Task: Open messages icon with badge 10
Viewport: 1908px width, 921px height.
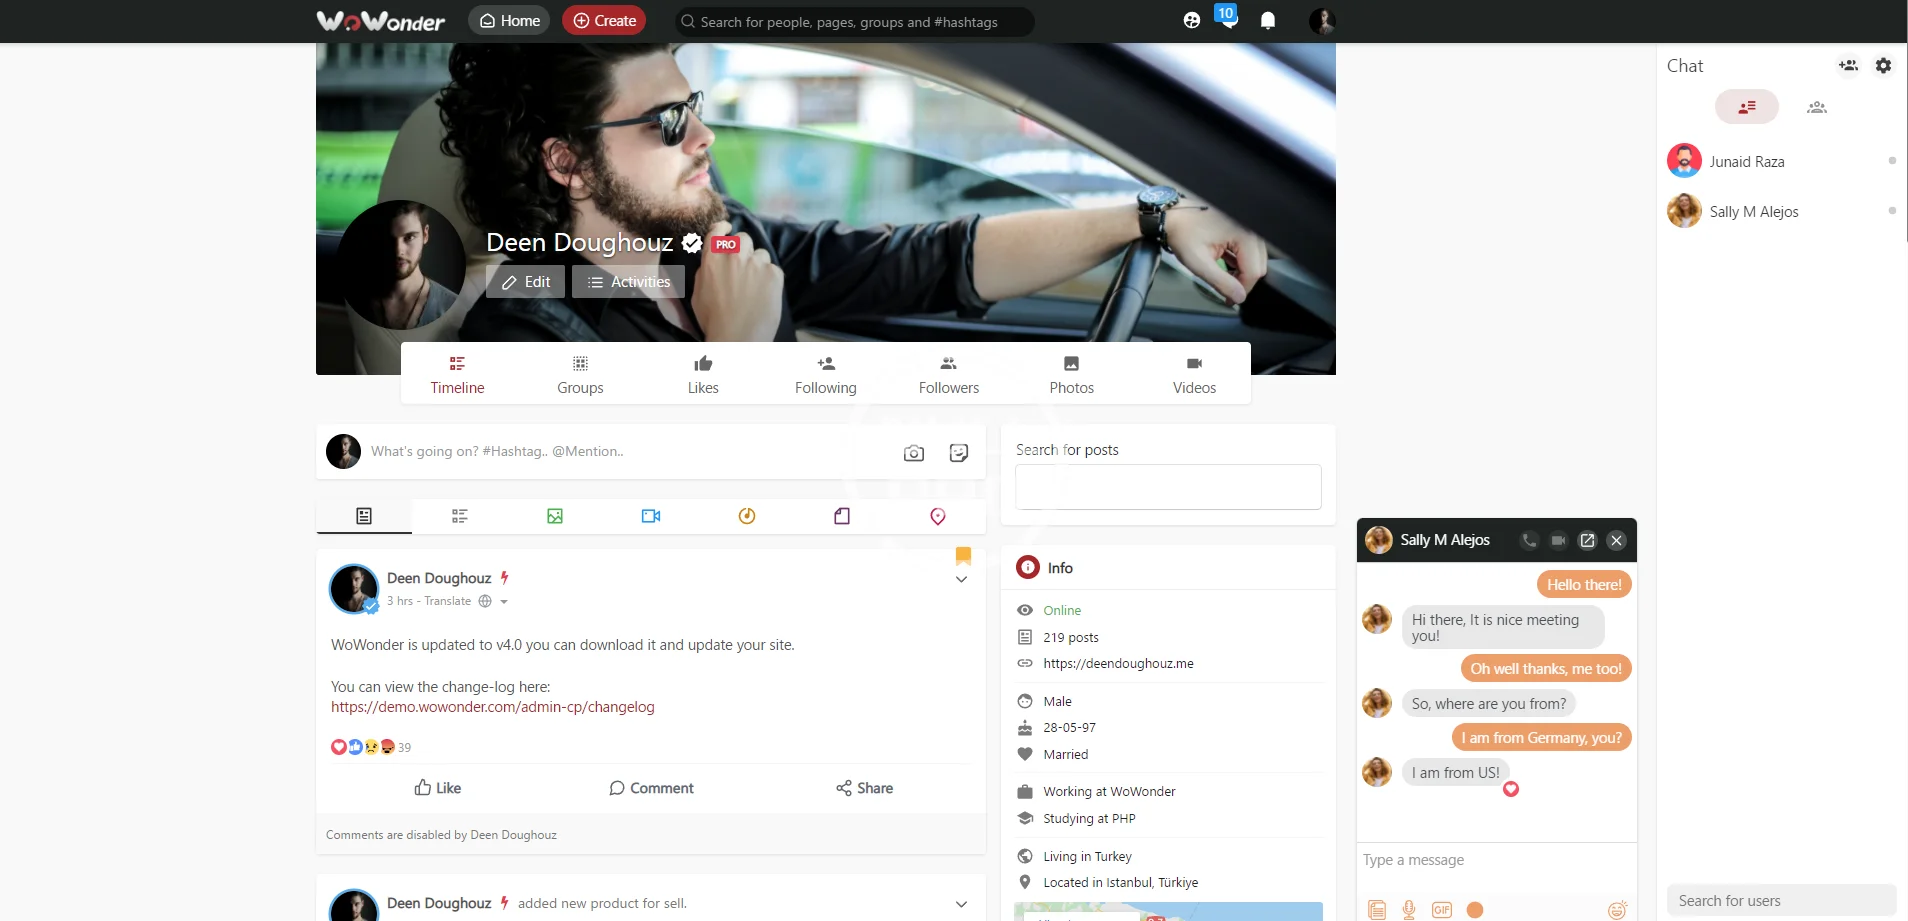Action: pyautogui.click(x=1227, y=17)
